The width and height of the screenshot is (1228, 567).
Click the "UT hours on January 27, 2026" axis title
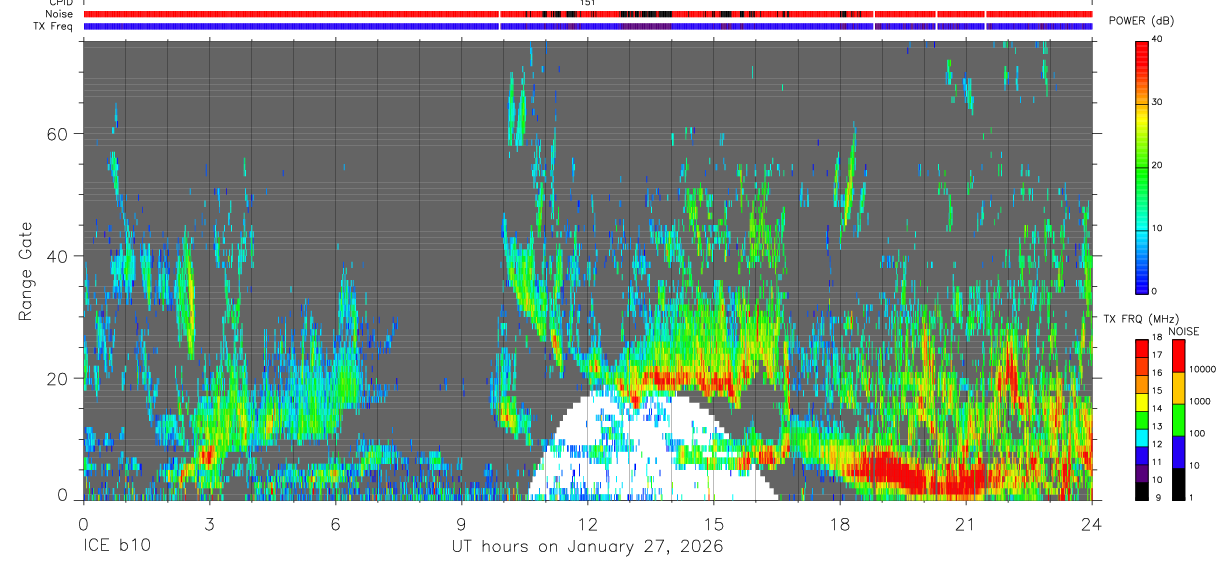tap(586, 547)
